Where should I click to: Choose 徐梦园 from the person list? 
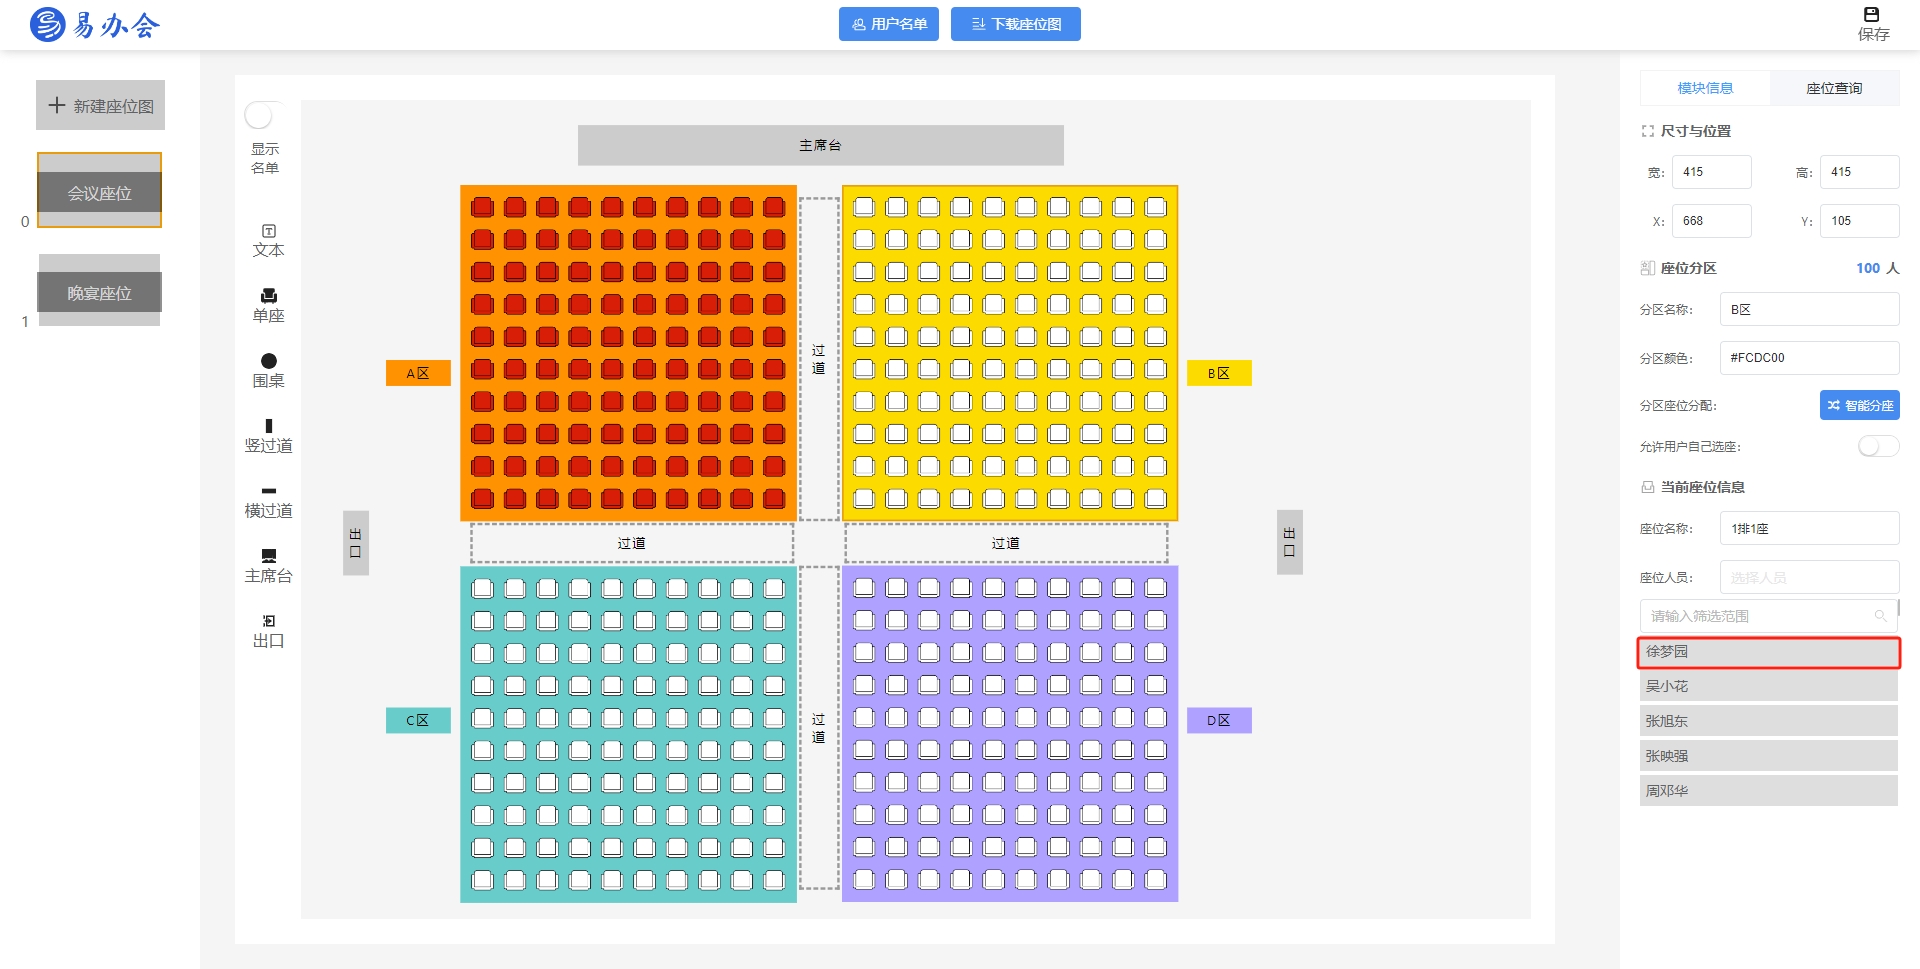(x=1768, y=652)
